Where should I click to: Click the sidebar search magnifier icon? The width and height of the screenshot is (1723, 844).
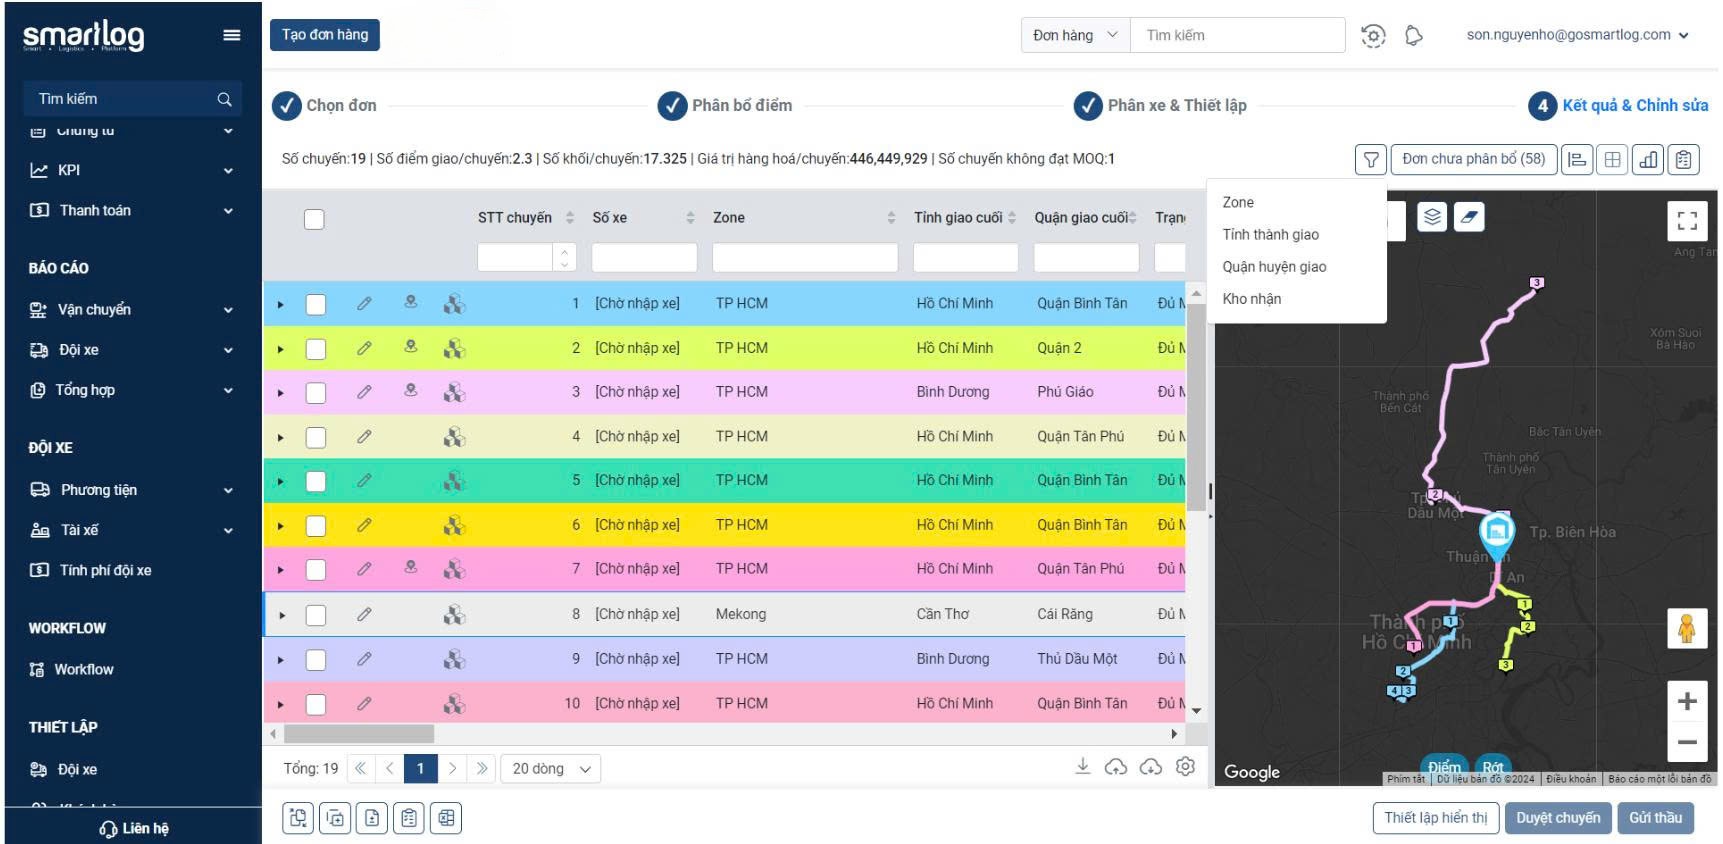[x=224, y=99]
